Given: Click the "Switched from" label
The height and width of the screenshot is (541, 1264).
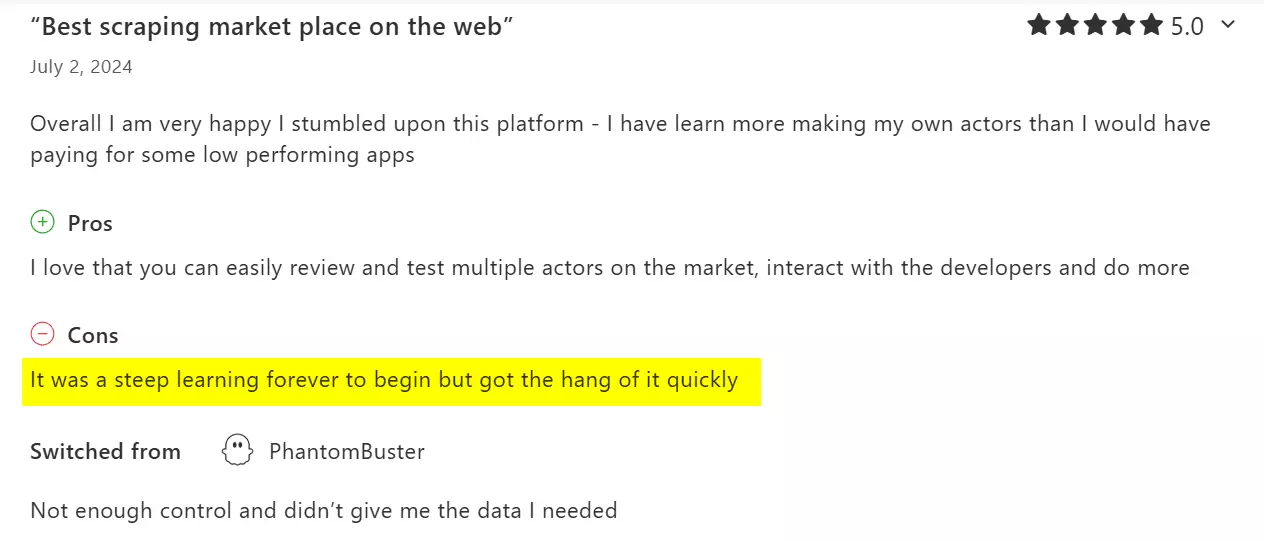Looking at the screenshot, I should tap(105, 452).
